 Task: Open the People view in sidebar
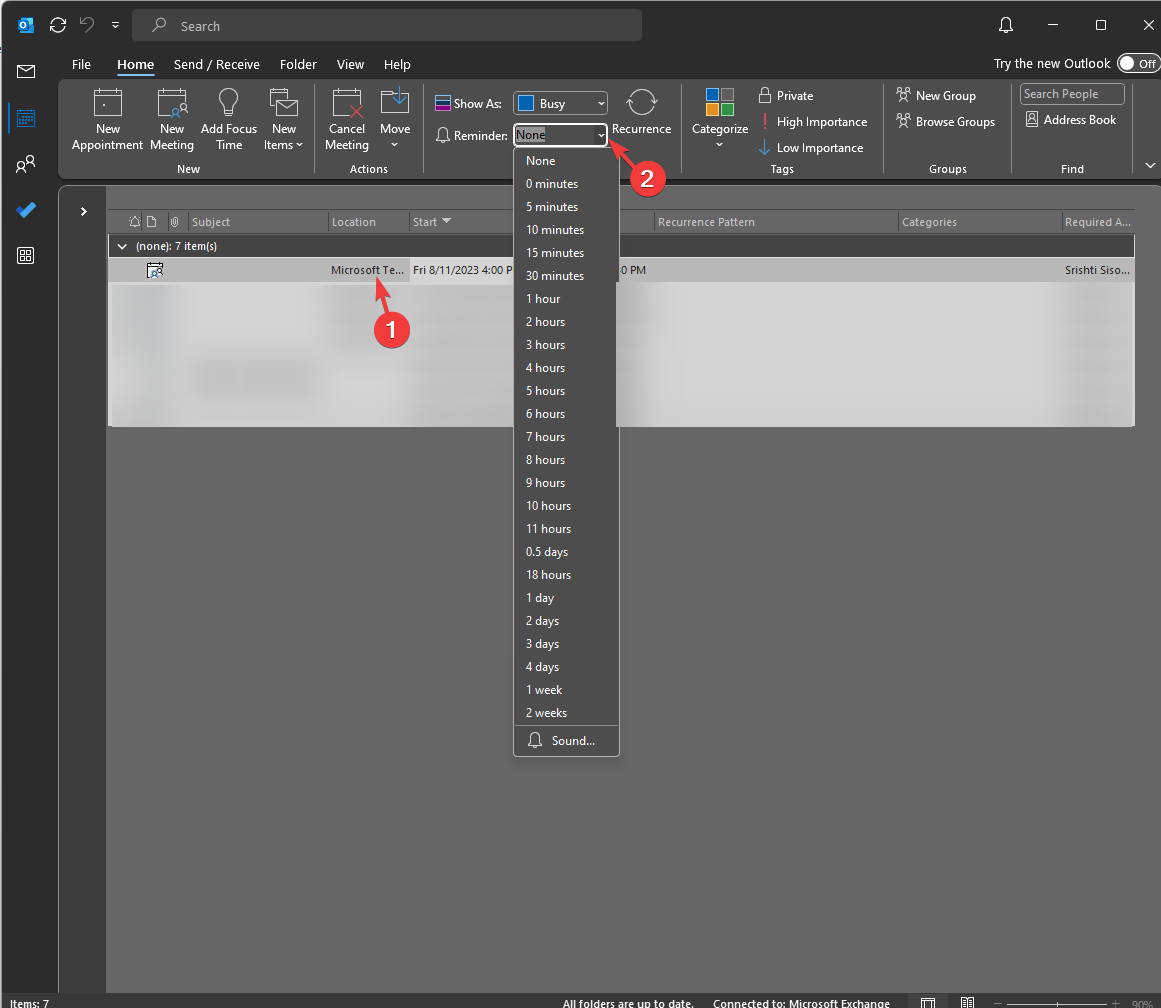(x=26, y=164)
